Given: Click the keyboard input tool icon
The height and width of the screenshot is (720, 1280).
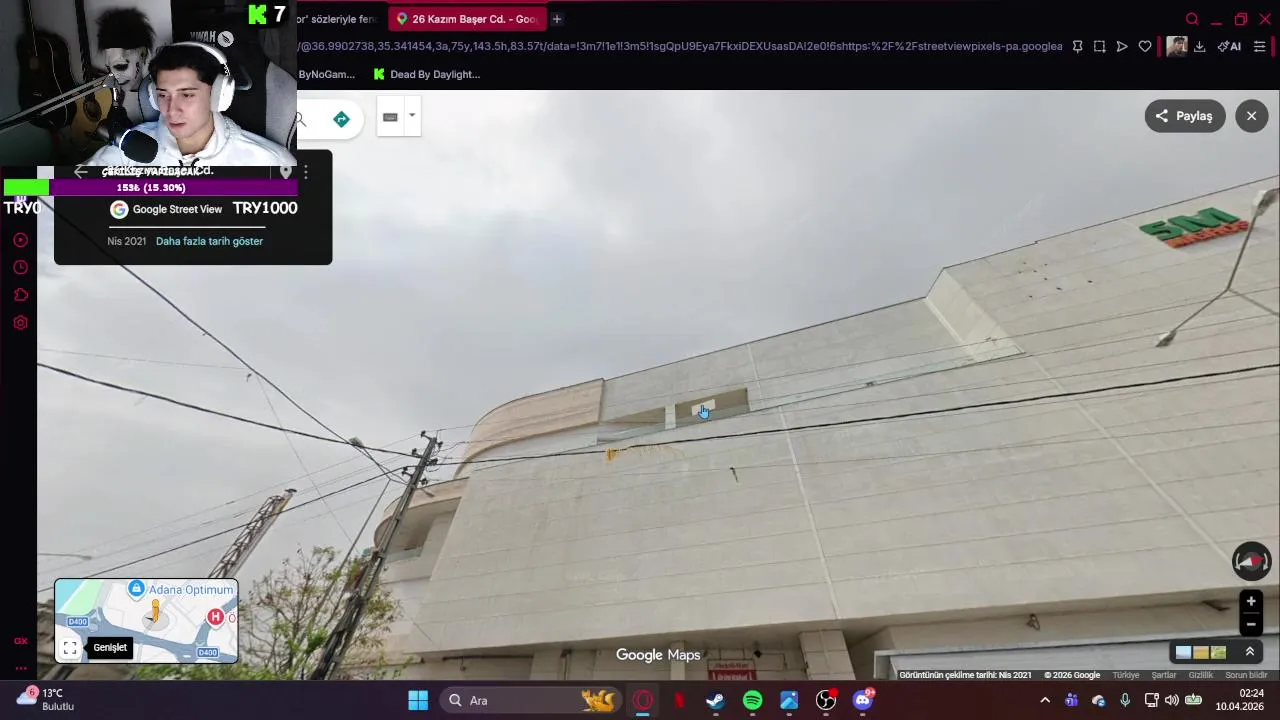Looking at the screenshot, I should [390, 117].
